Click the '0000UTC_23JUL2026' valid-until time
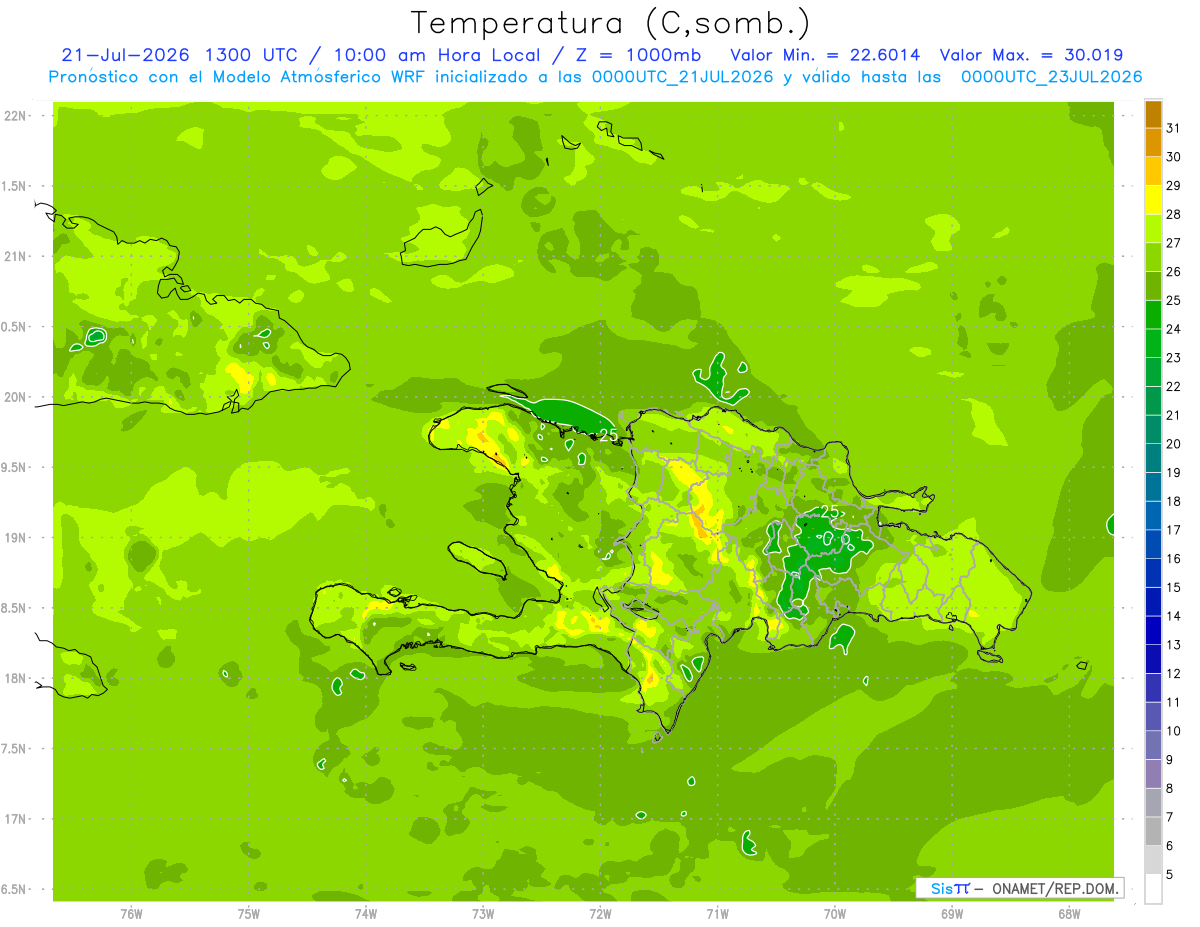Screen dimensions: 1200x927 tap(1051, 77)
